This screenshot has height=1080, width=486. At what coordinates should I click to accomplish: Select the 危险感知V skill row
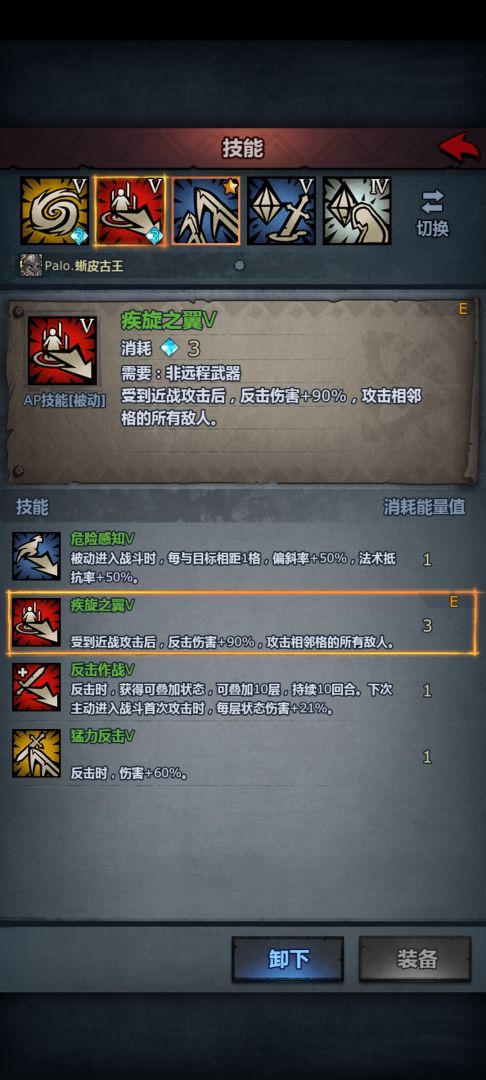point(241,557)
